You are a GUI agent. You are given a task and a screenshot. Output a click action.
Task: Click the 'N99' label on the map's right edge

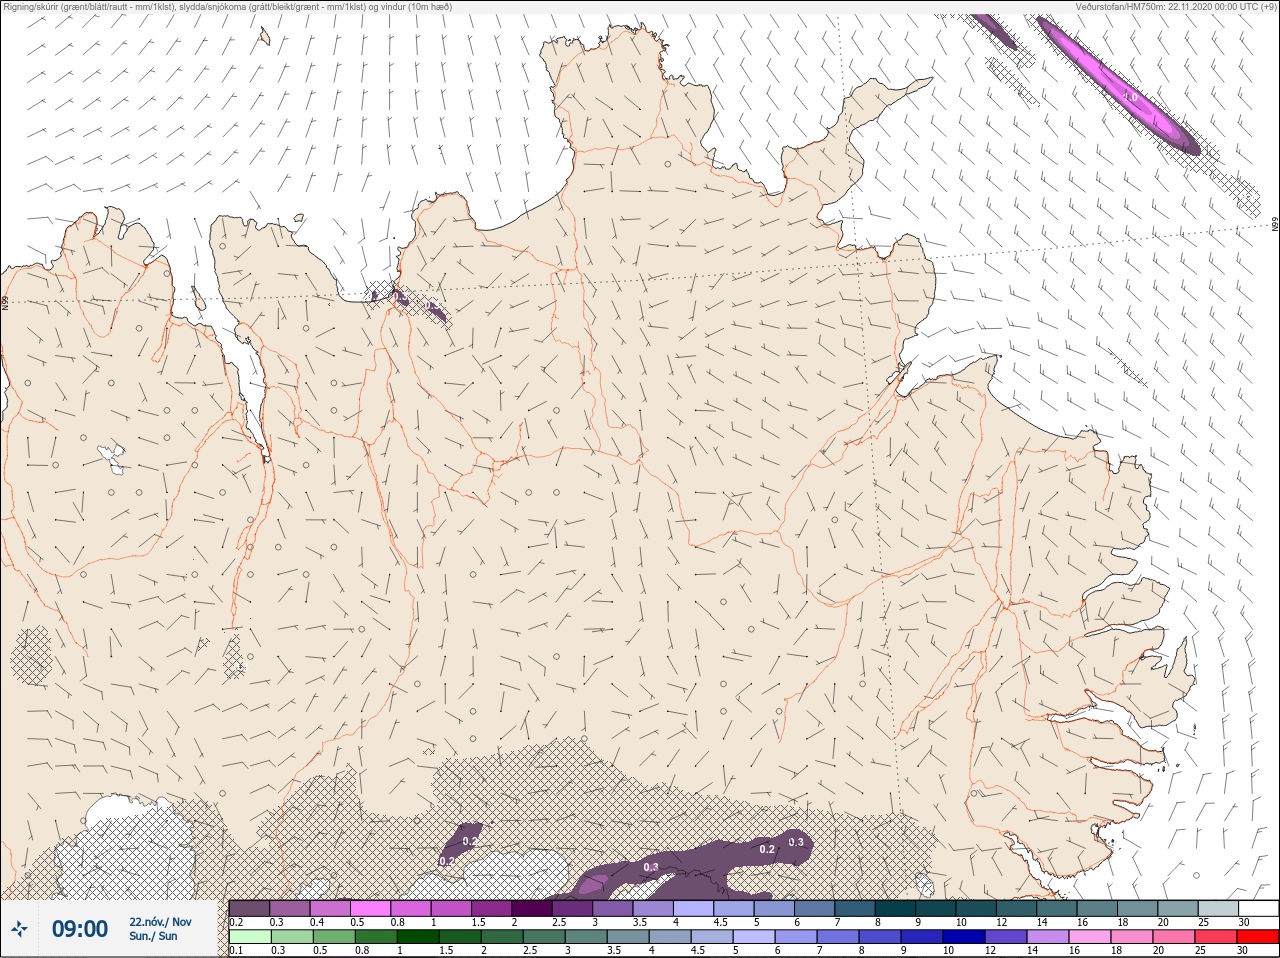[1275, 225]
